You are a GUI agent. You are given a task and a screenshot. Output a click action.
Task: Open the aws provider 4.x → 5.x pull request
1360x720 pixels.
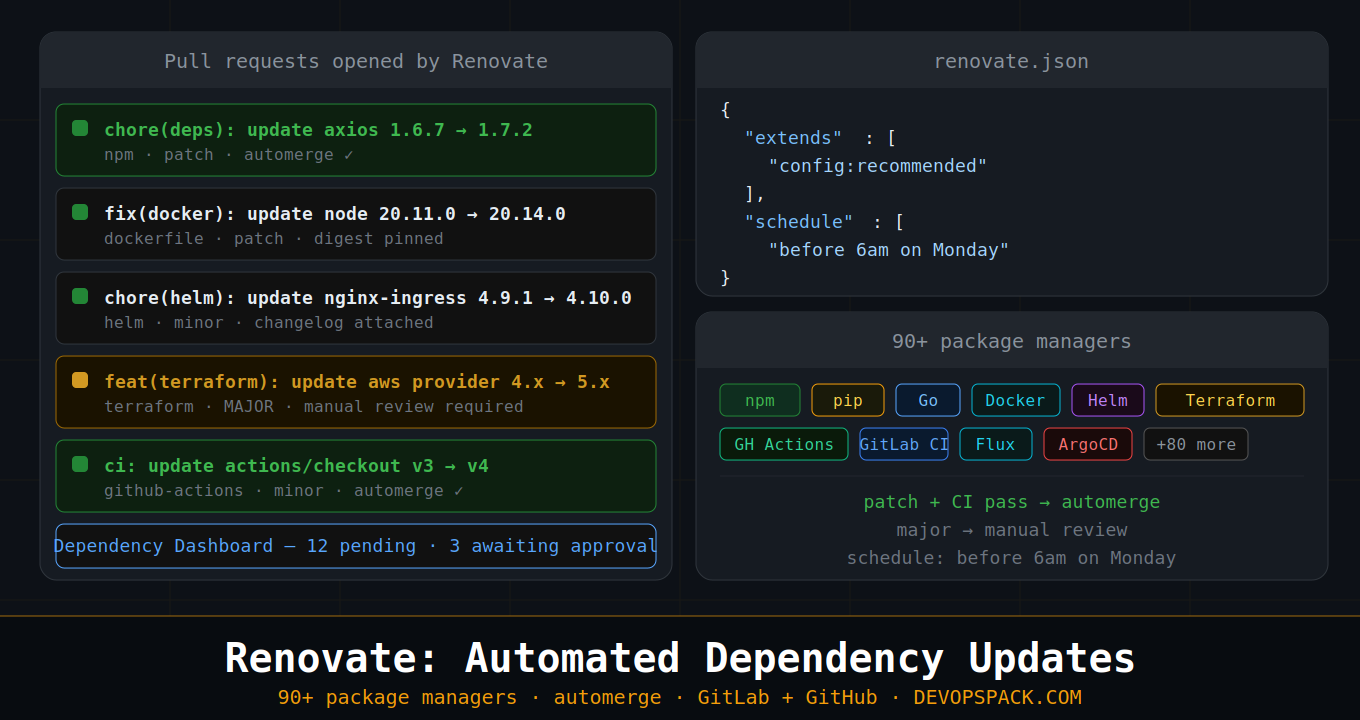[356, 392]
